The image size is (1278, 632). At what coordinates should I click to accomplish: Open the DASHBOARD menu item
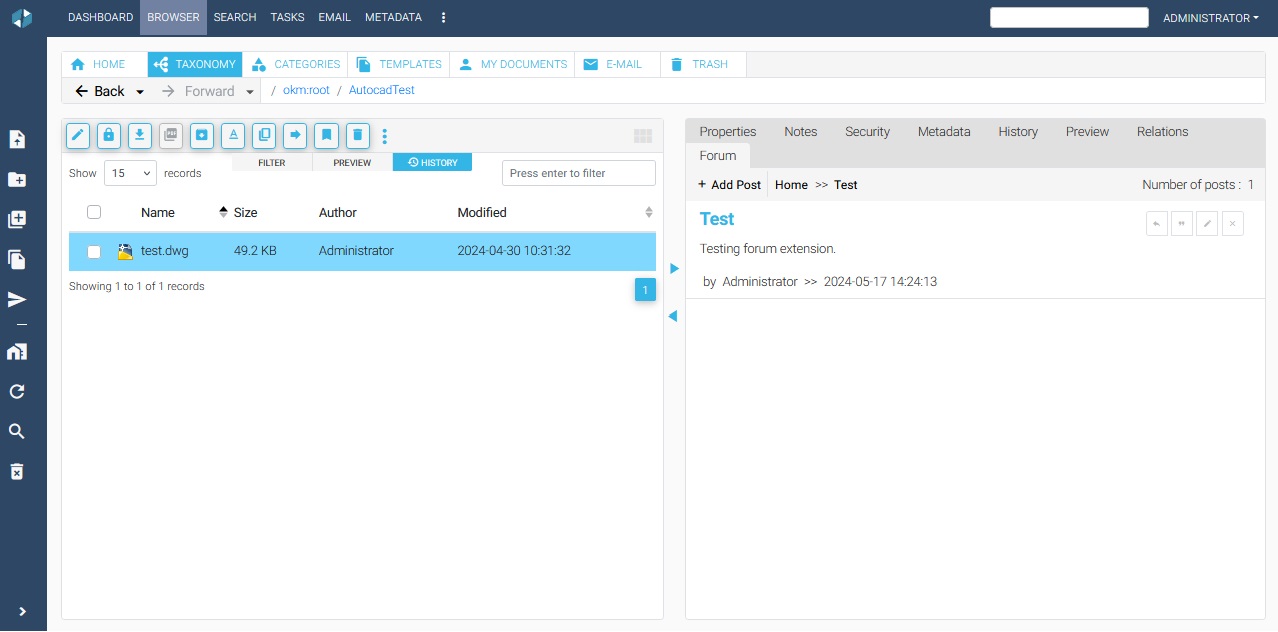click(x=100, y=17)
